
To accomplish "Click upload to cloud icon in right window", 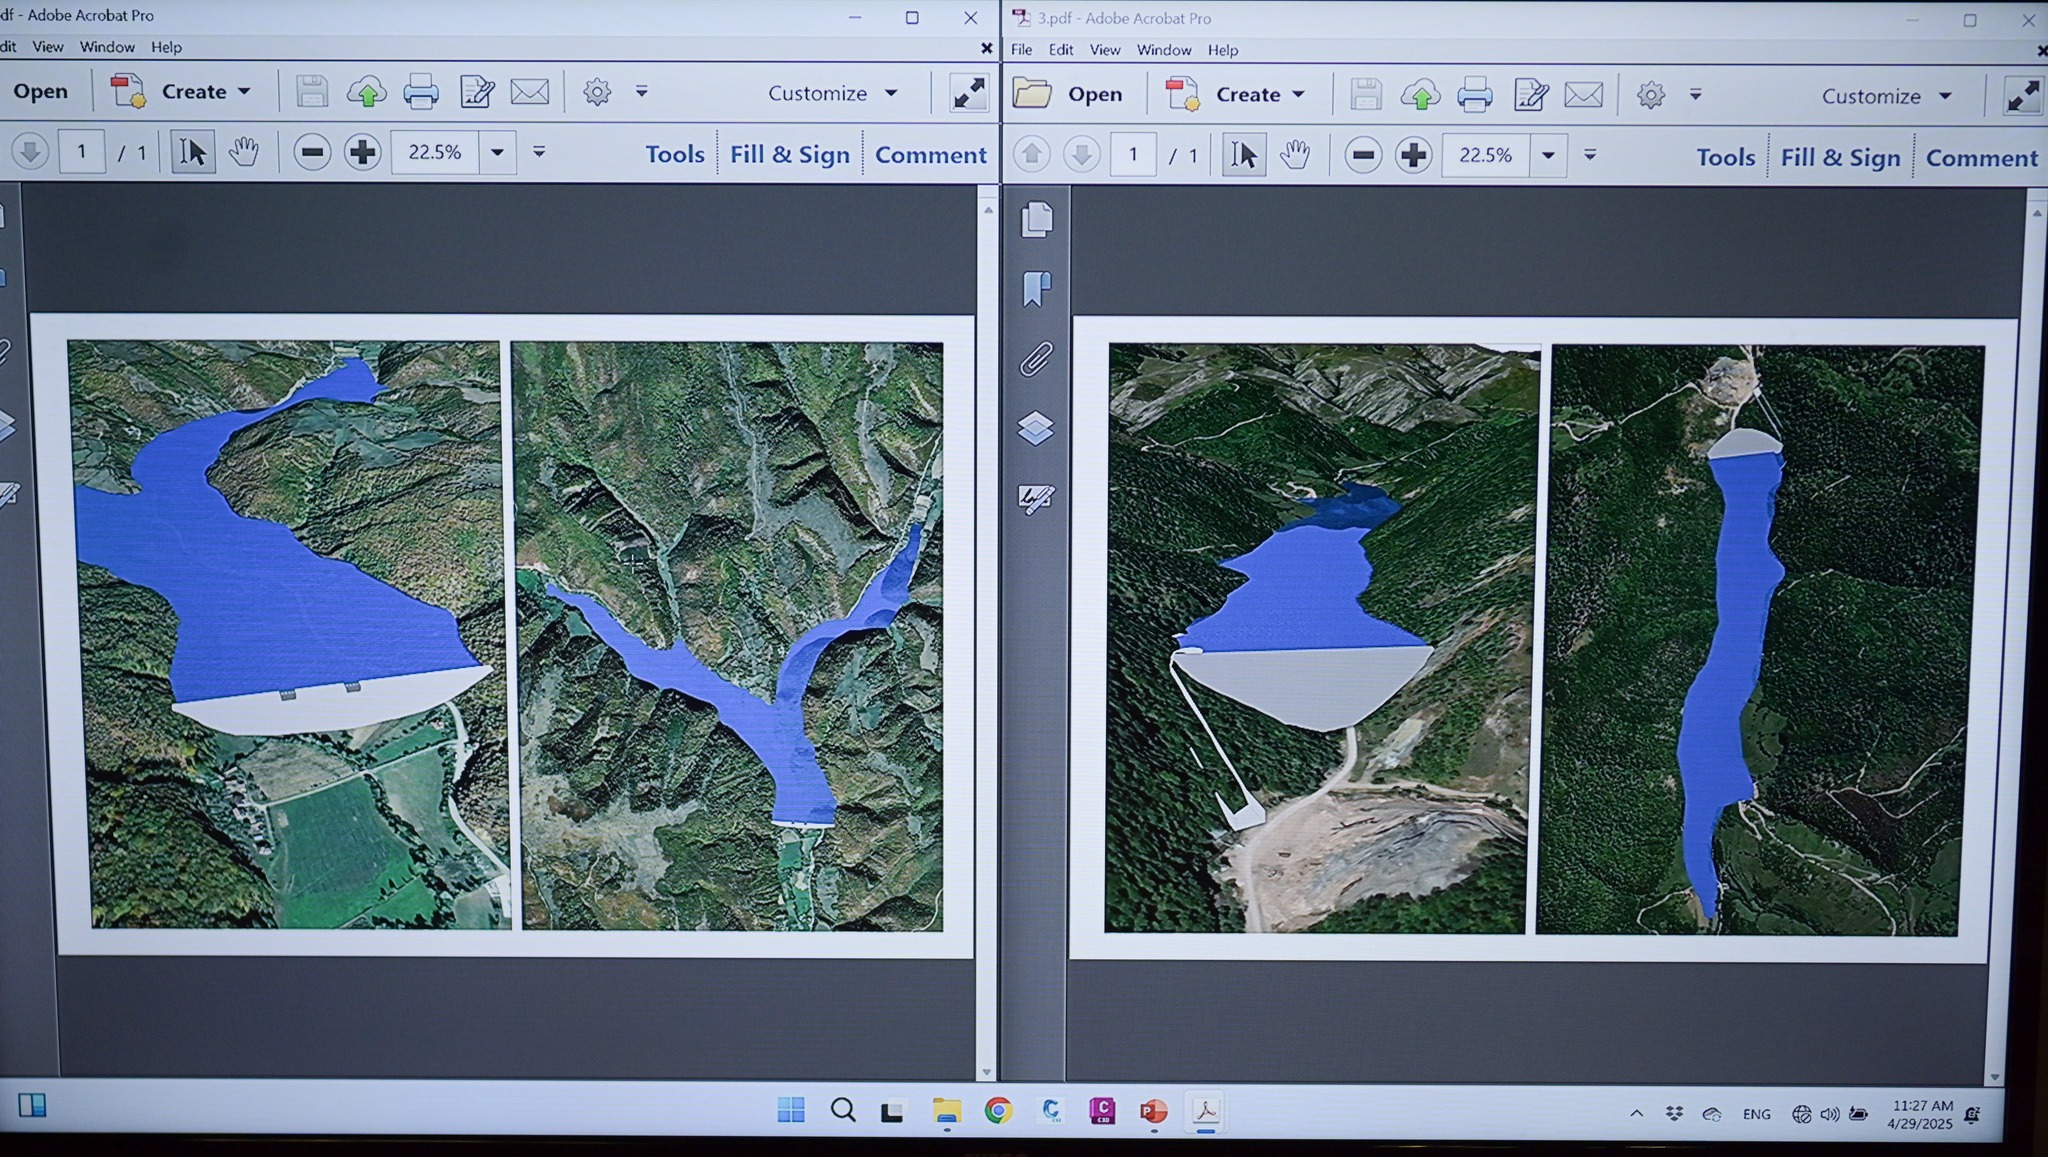I will point(1420,95).
